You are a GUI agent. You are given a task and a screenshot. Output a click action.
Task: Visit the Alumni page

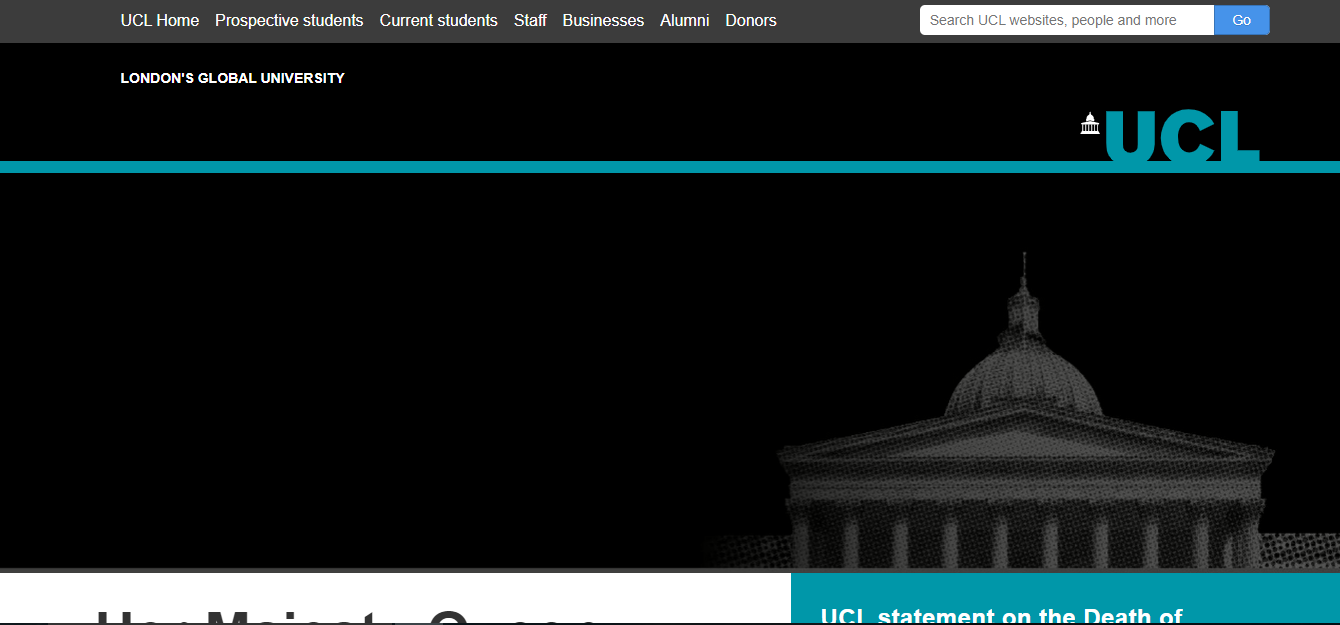coord(685,20)
